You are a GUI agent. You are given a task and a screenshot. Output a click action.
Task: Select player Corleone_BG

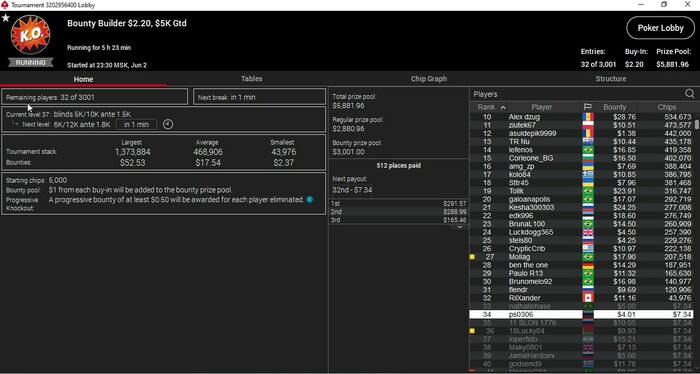pyautogui.click(x=581, y=158)
